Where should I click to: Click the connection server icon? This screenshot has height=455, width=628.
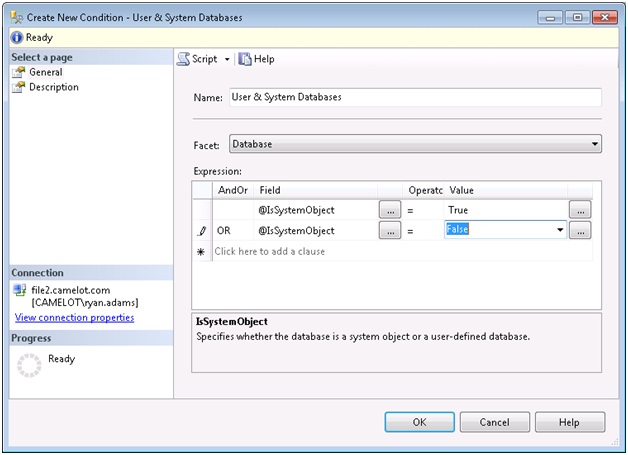pyautogui.click(x=20, y=290)
